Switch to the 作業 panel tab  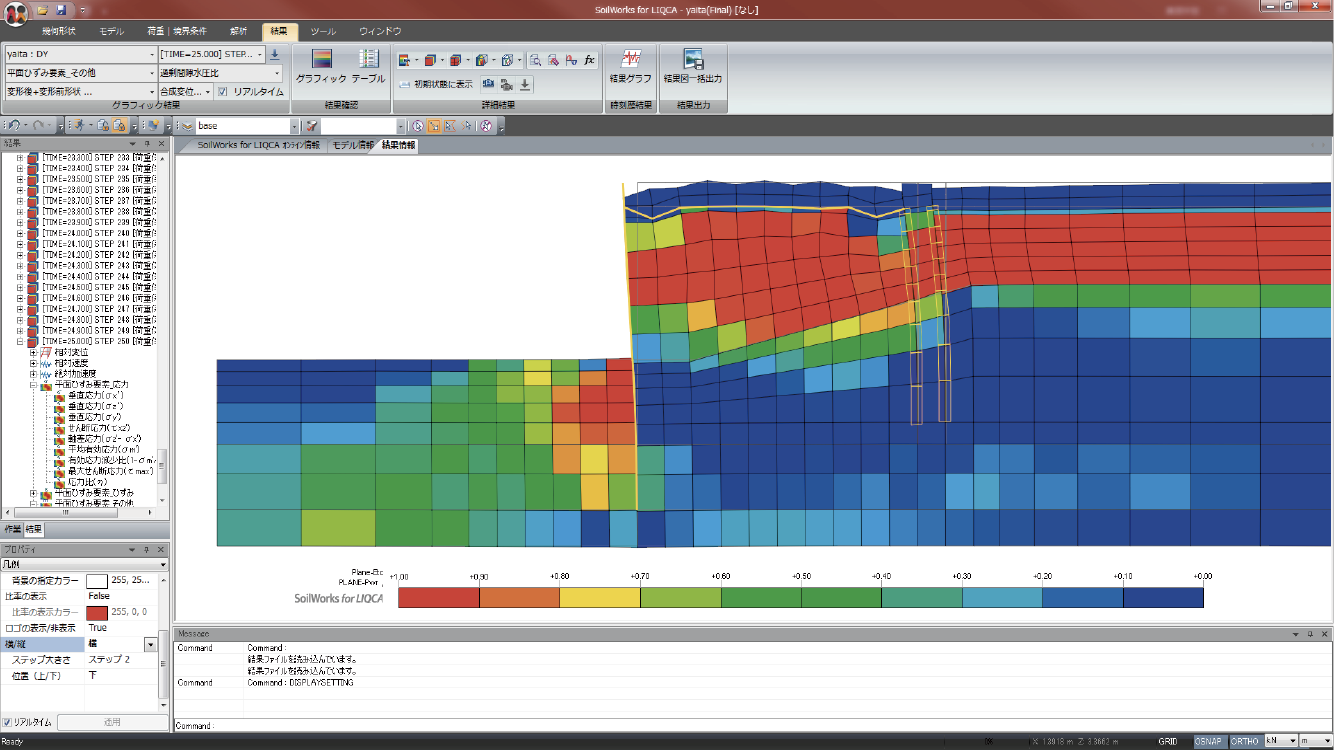click(x=13, y=528)
